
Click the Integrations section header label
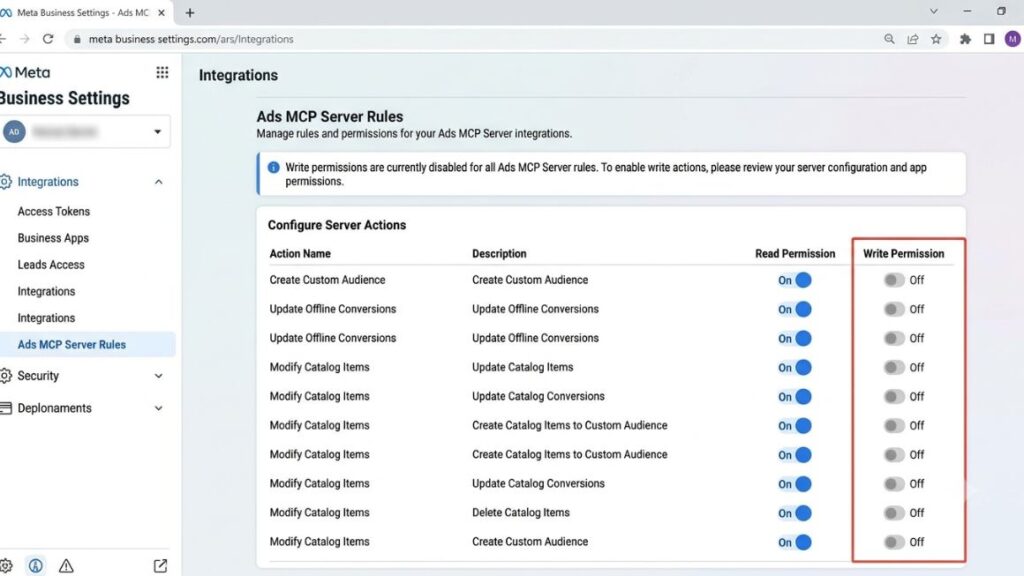(48, 182)
